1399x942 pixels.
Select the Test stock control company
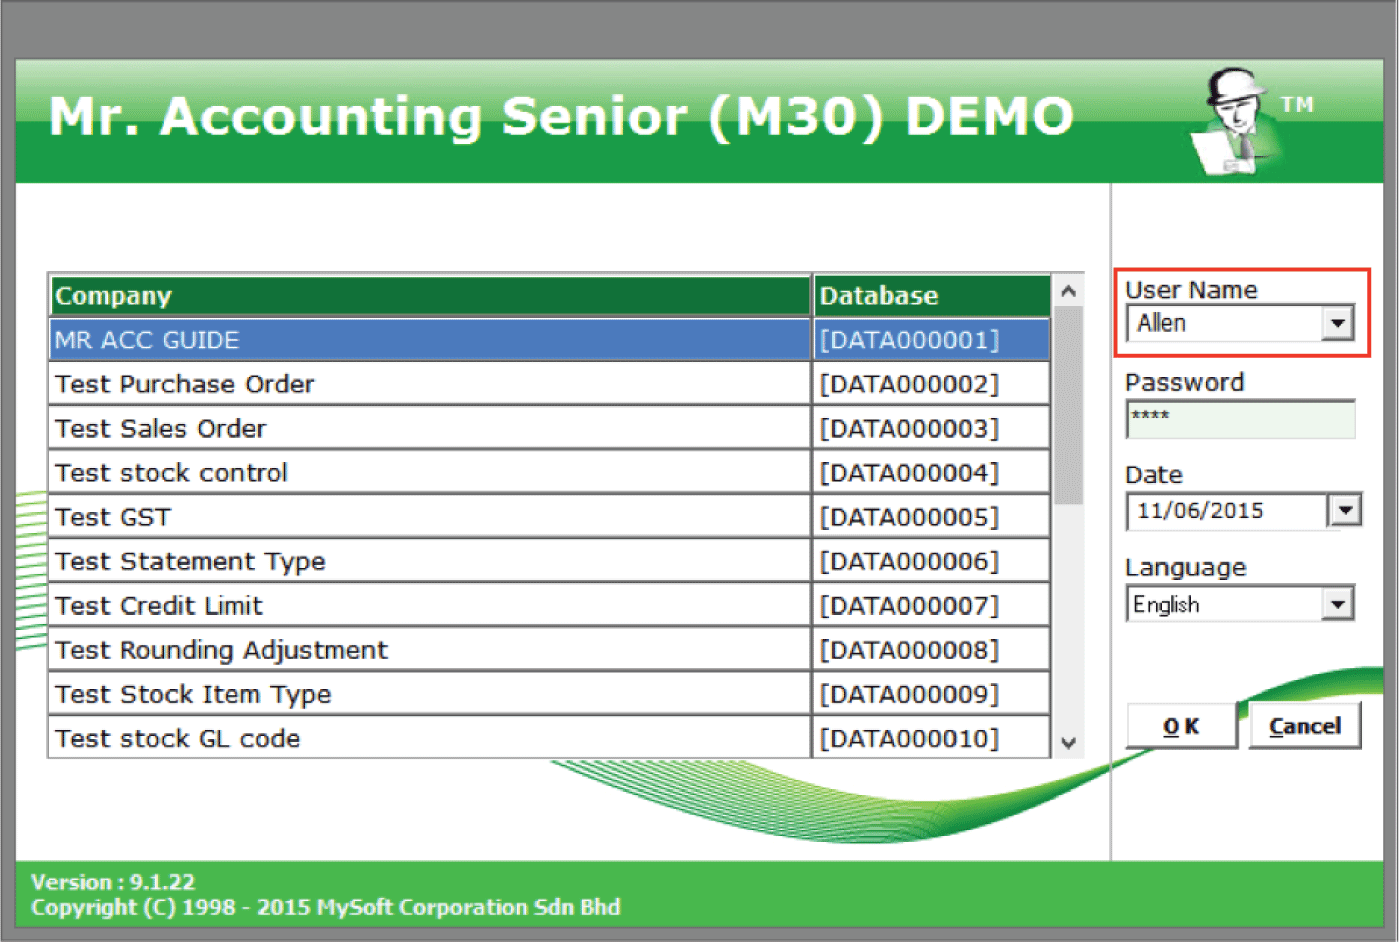pyautogui.click(x=430, y=472)
